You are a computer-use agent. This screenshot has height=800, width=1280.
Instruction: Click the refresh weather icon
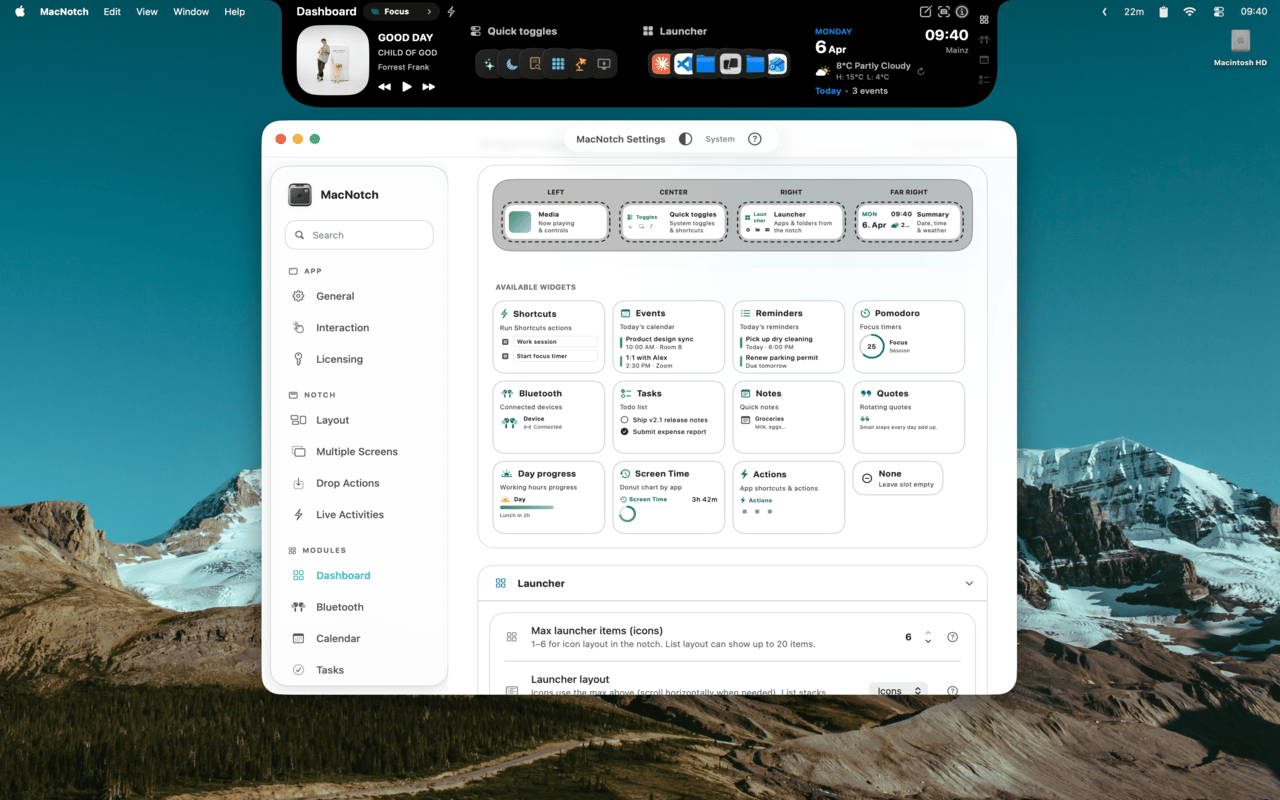pos(920,71)
